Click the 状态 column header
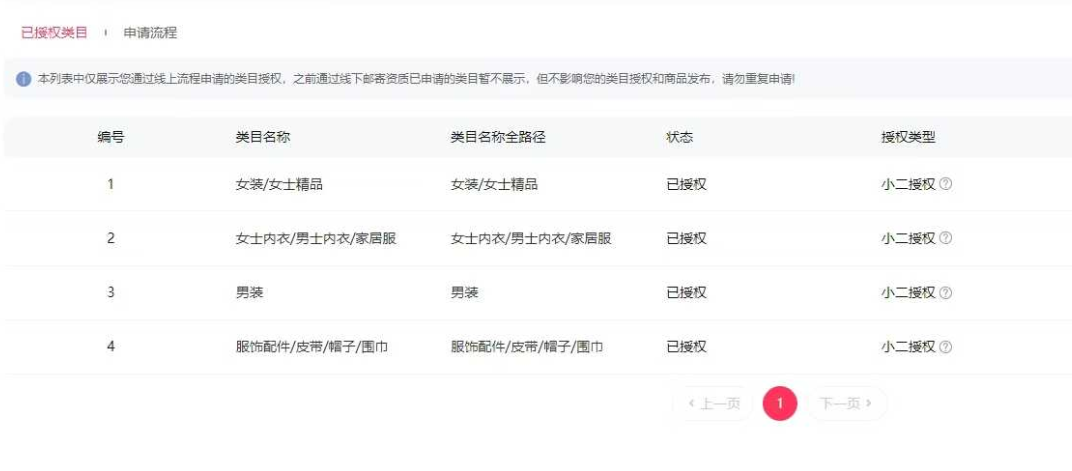 680,137
